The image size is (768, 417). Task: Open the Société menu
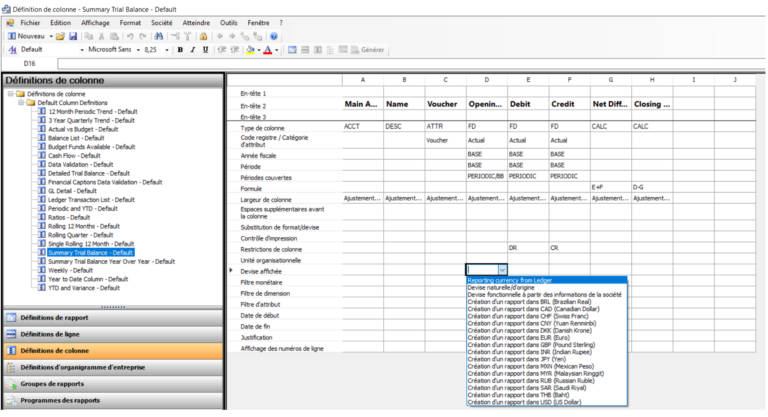pyautogui.click(x=161, y=22)
